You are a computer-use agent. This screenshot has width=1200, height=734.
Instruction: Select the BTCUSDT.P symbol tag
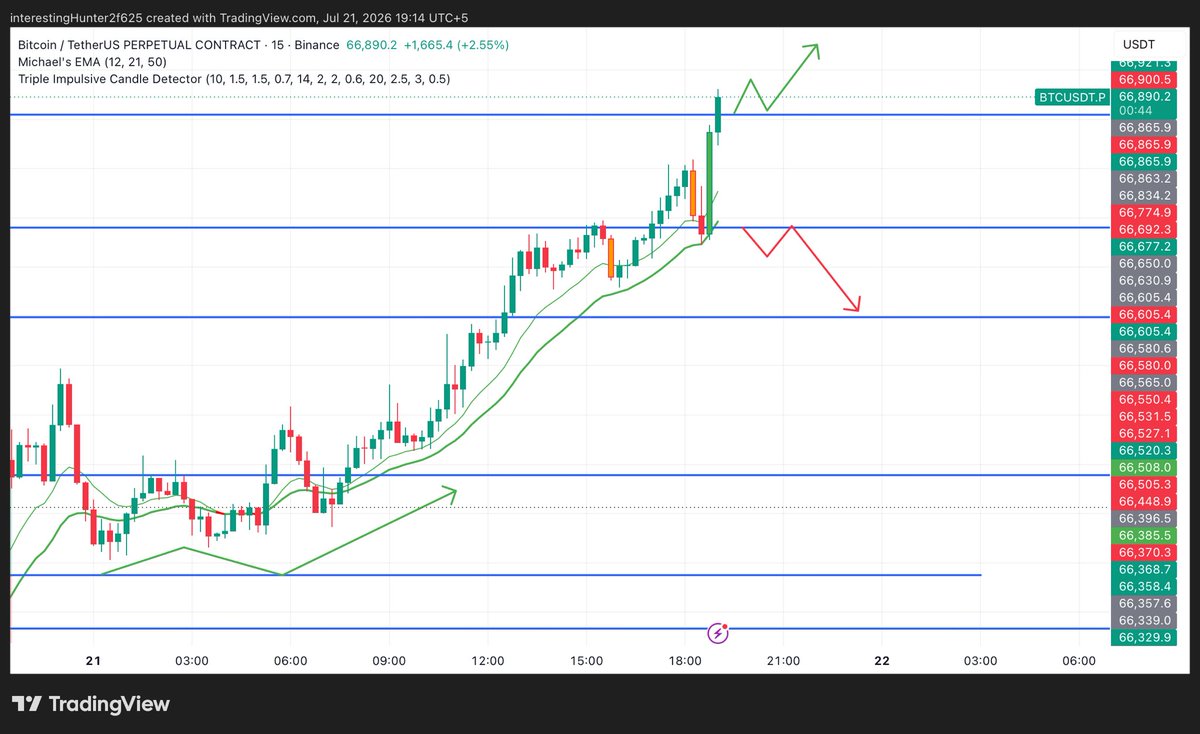click(1073, 97)
